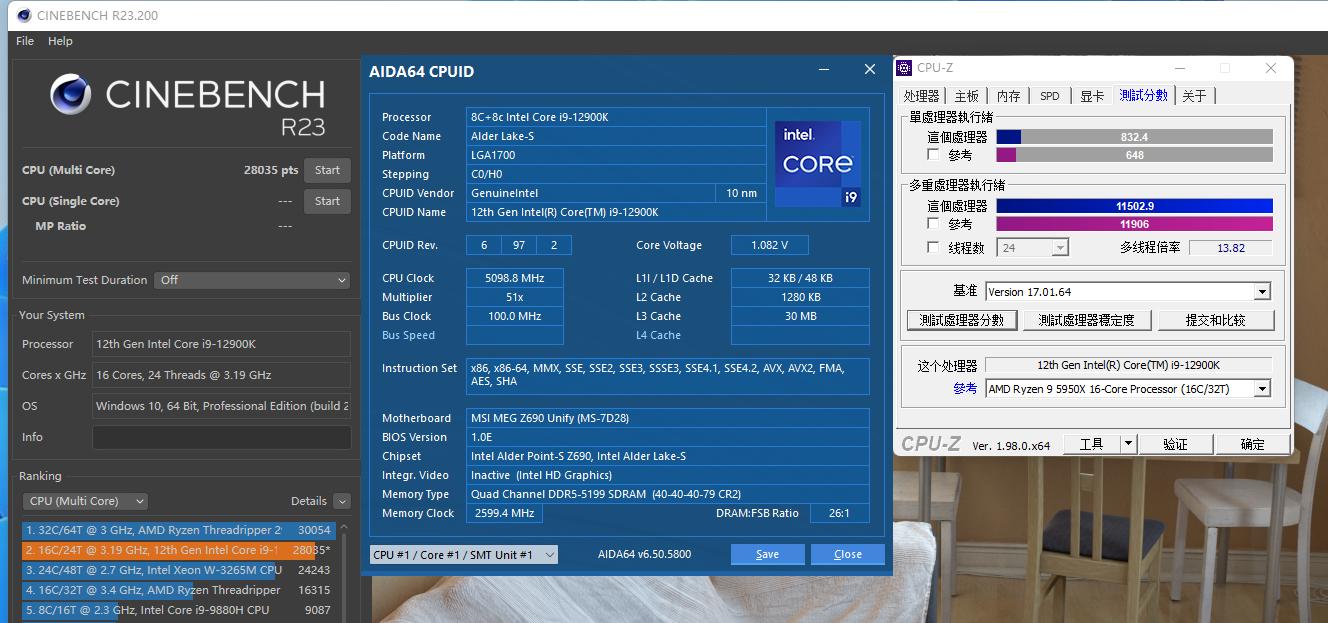
Task: Click the 验证 validate button in CPU-Z
Action: (1175, 443)
